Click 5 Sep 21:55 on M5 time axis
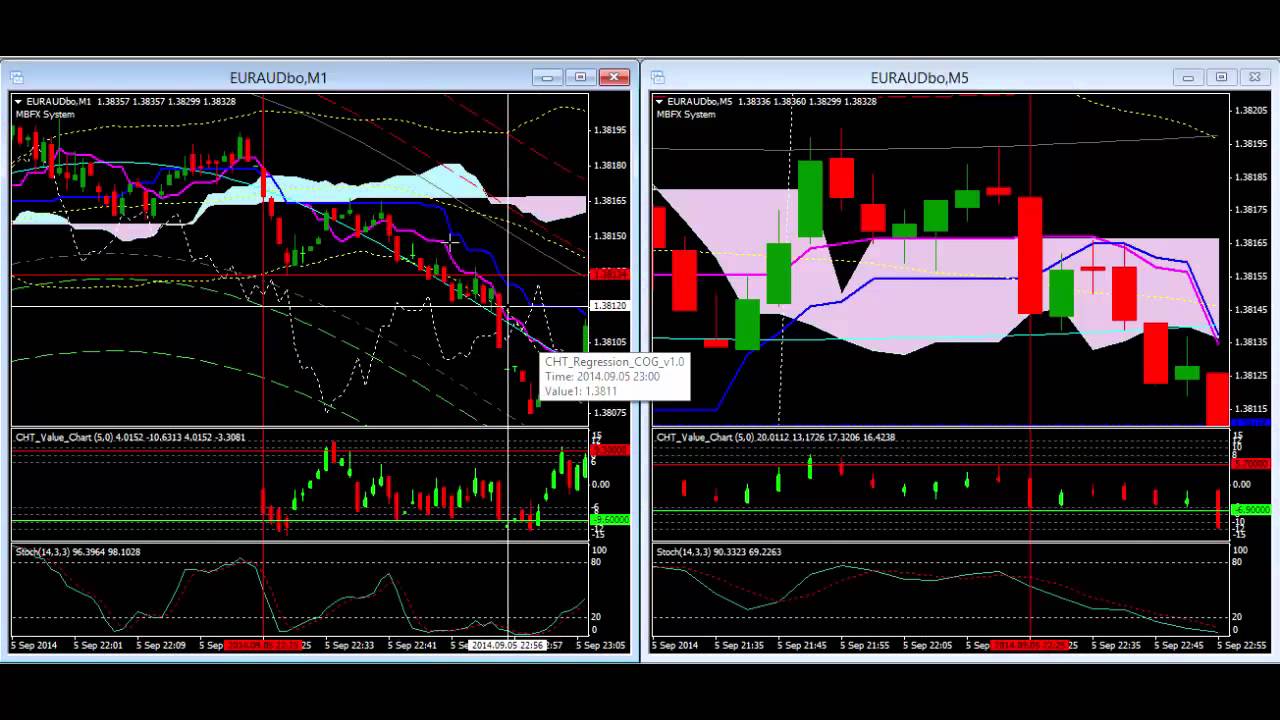The image size is (1280, 720). 866,646
